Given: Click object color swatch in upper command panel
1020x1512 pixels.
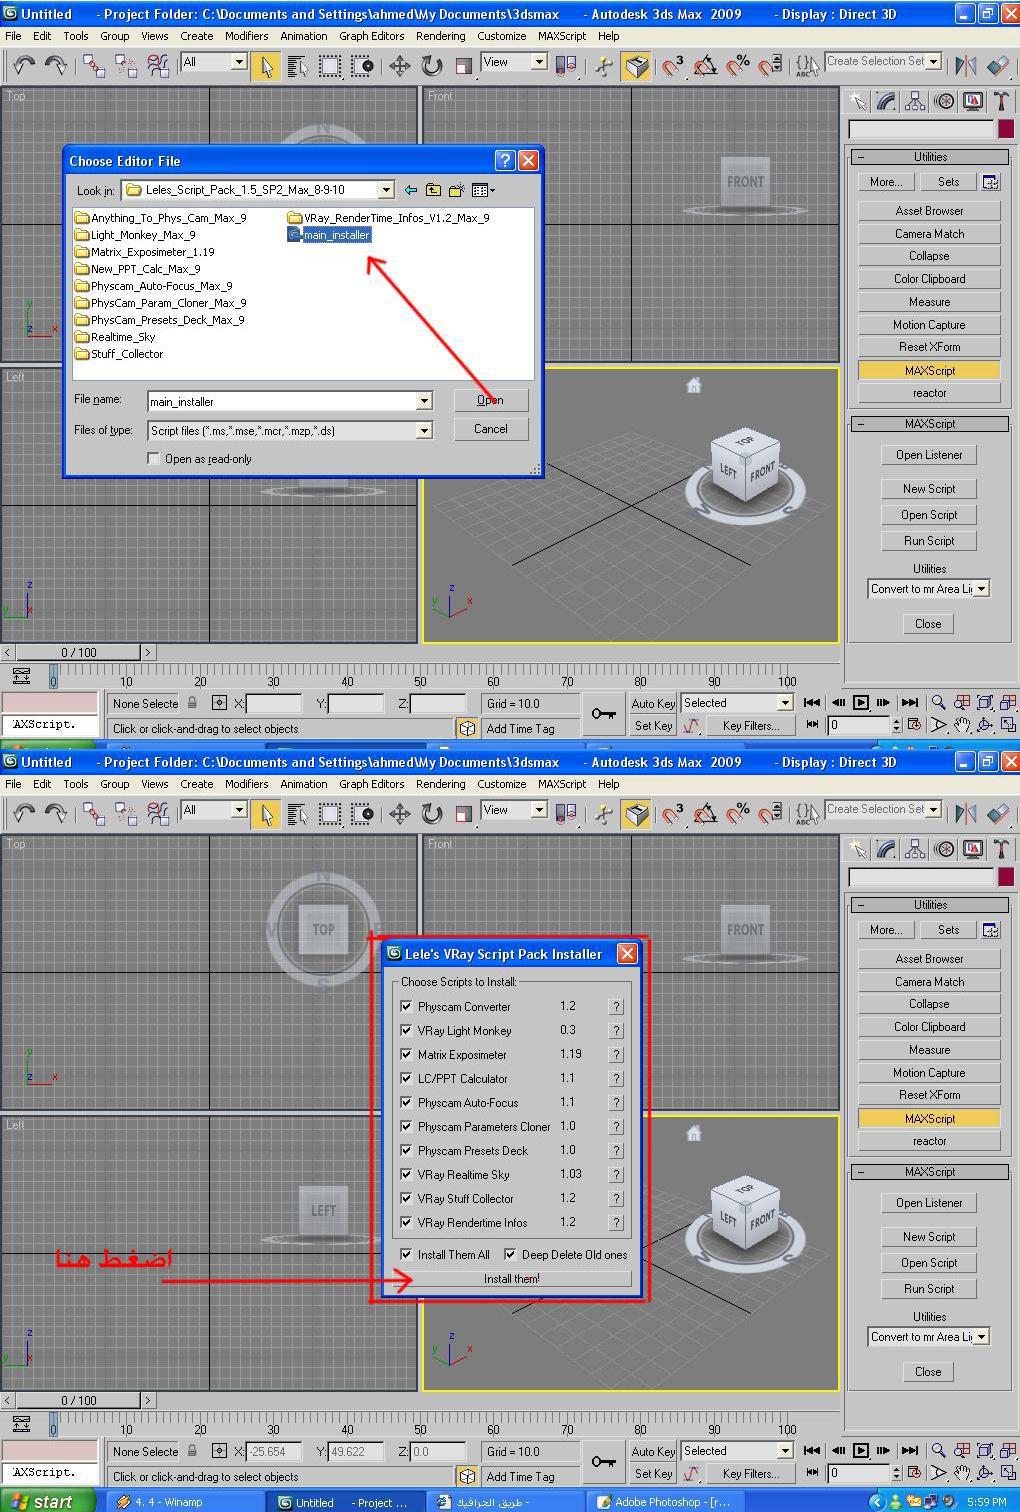Looking at the screenshot, I should tap(1005, 129).
